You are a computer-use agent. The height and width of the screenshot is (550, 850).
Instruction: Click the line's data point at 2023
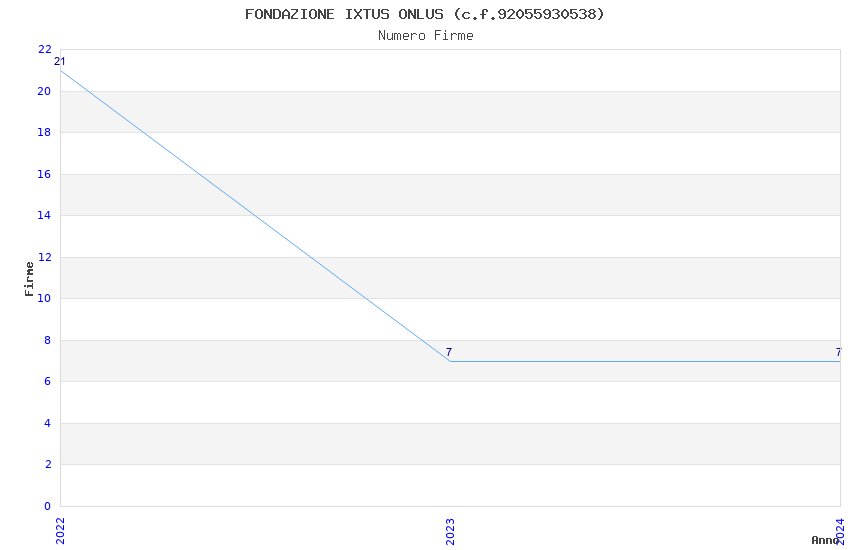450,361
